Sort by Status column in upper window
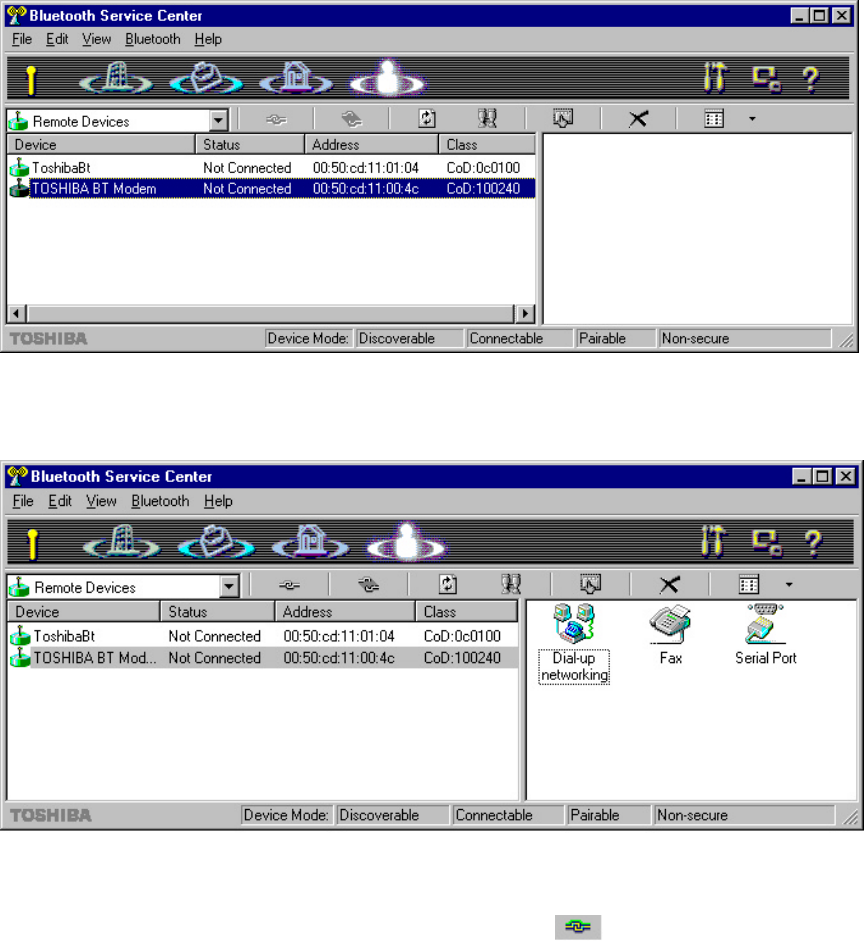 point(250,145)
